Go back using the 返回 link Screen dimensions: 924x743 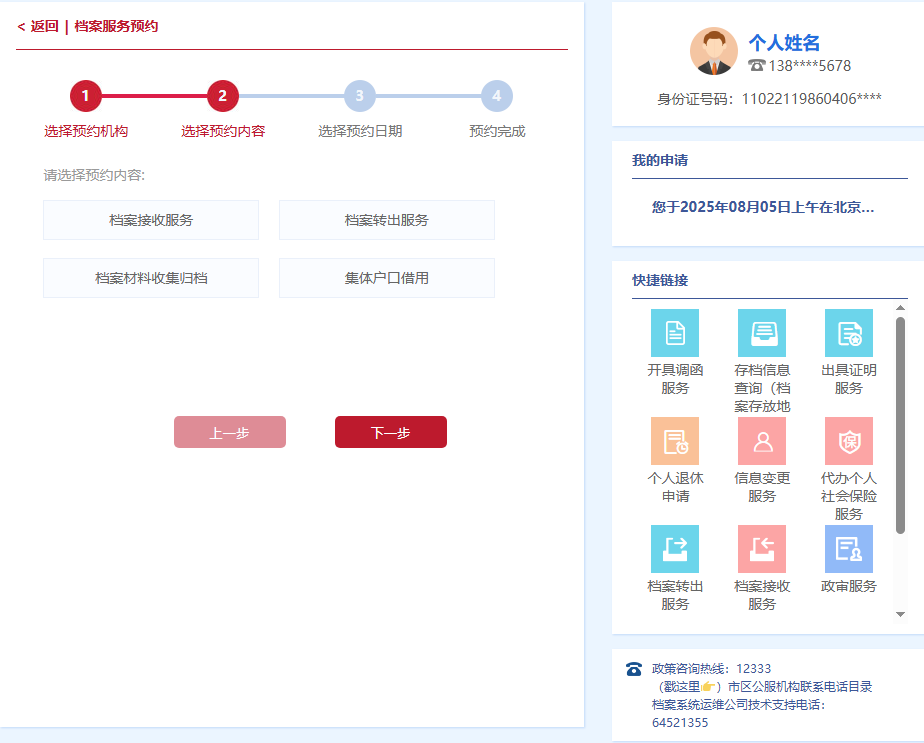click(x=38, y=26)
